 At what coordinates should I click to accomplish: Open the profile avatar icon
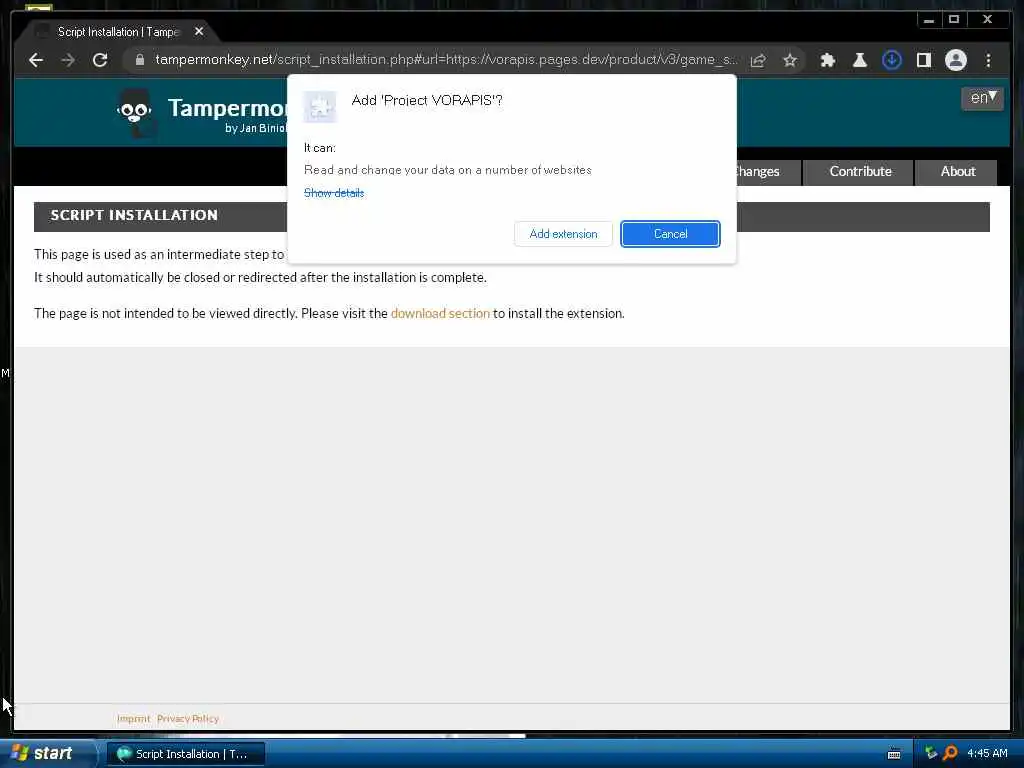[955, 60]
